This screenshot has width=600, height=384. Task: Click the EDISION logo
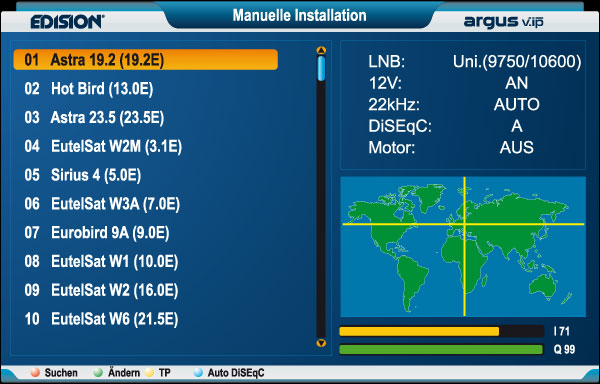coord(67,22)
